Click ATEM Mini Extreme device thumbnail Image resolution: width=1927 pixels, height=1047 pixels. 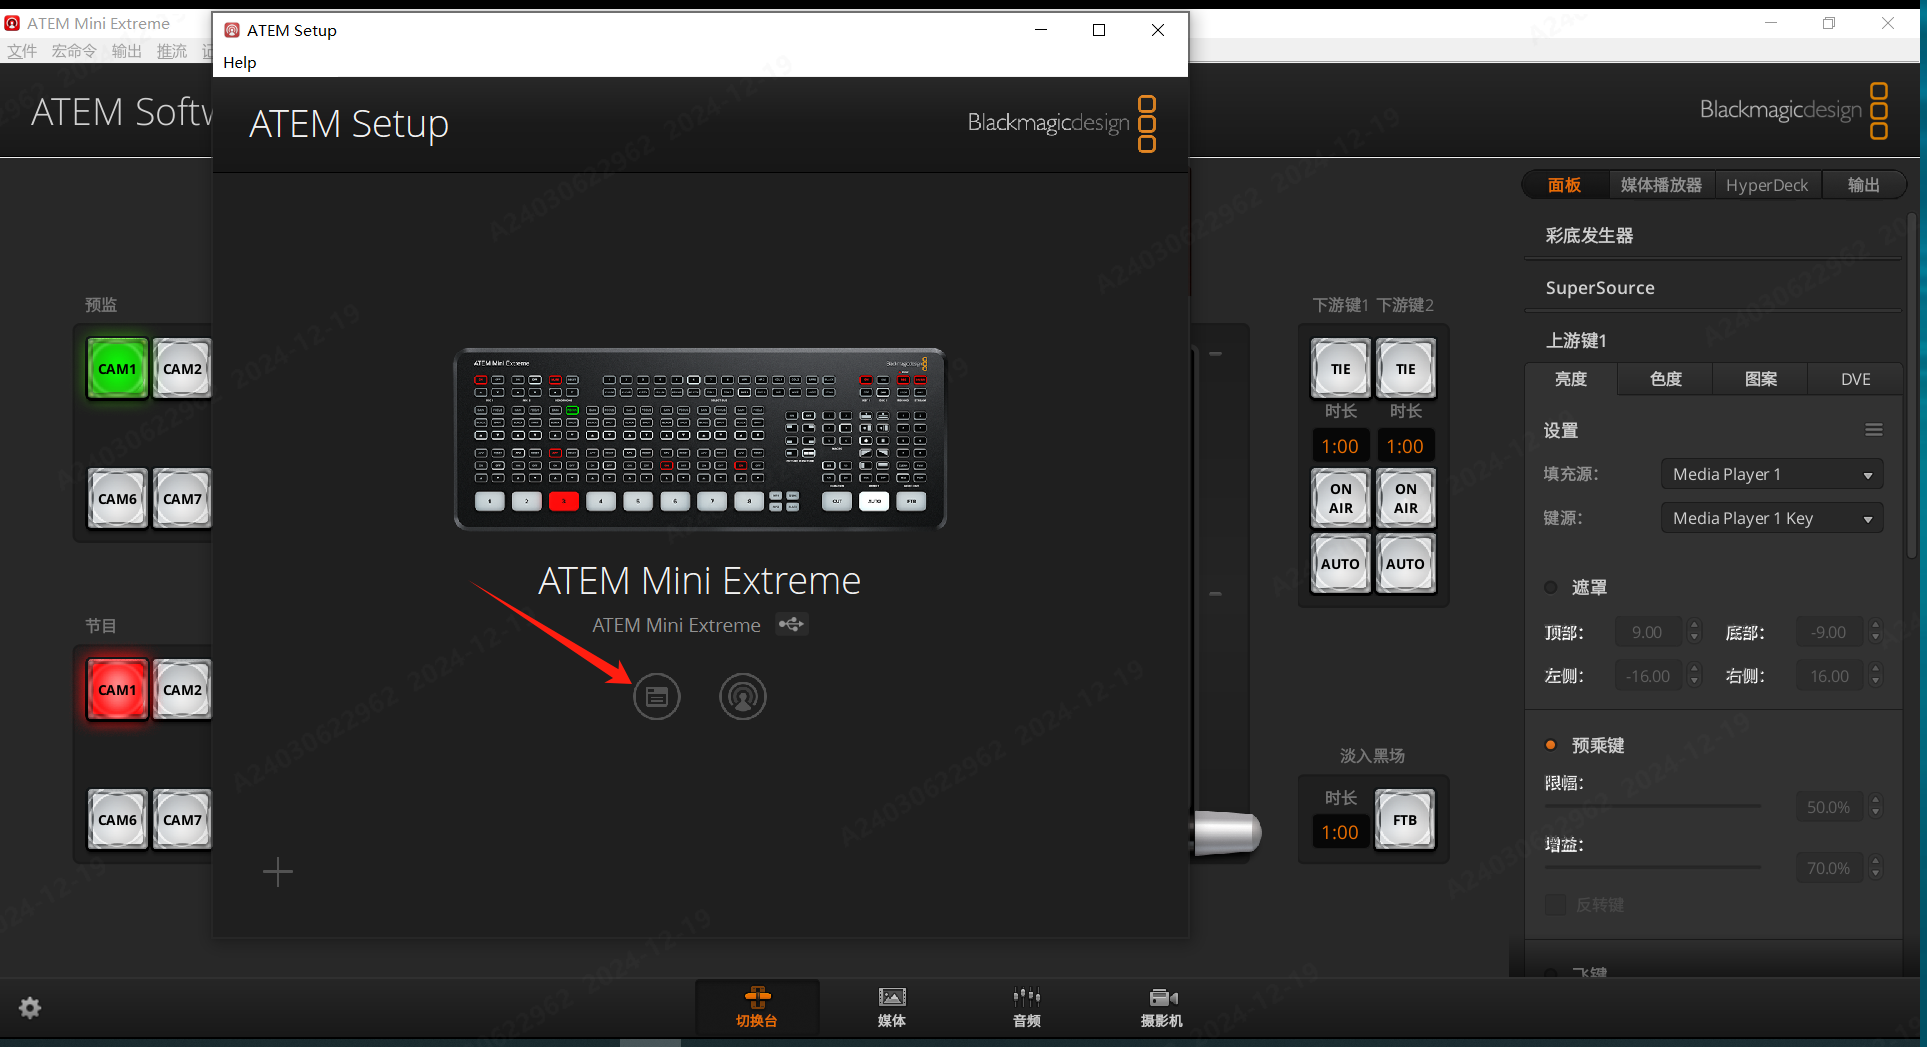point(700,439)
